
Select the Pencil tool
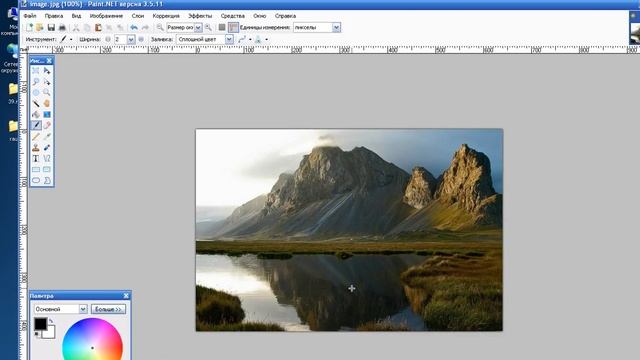point(36,136)
